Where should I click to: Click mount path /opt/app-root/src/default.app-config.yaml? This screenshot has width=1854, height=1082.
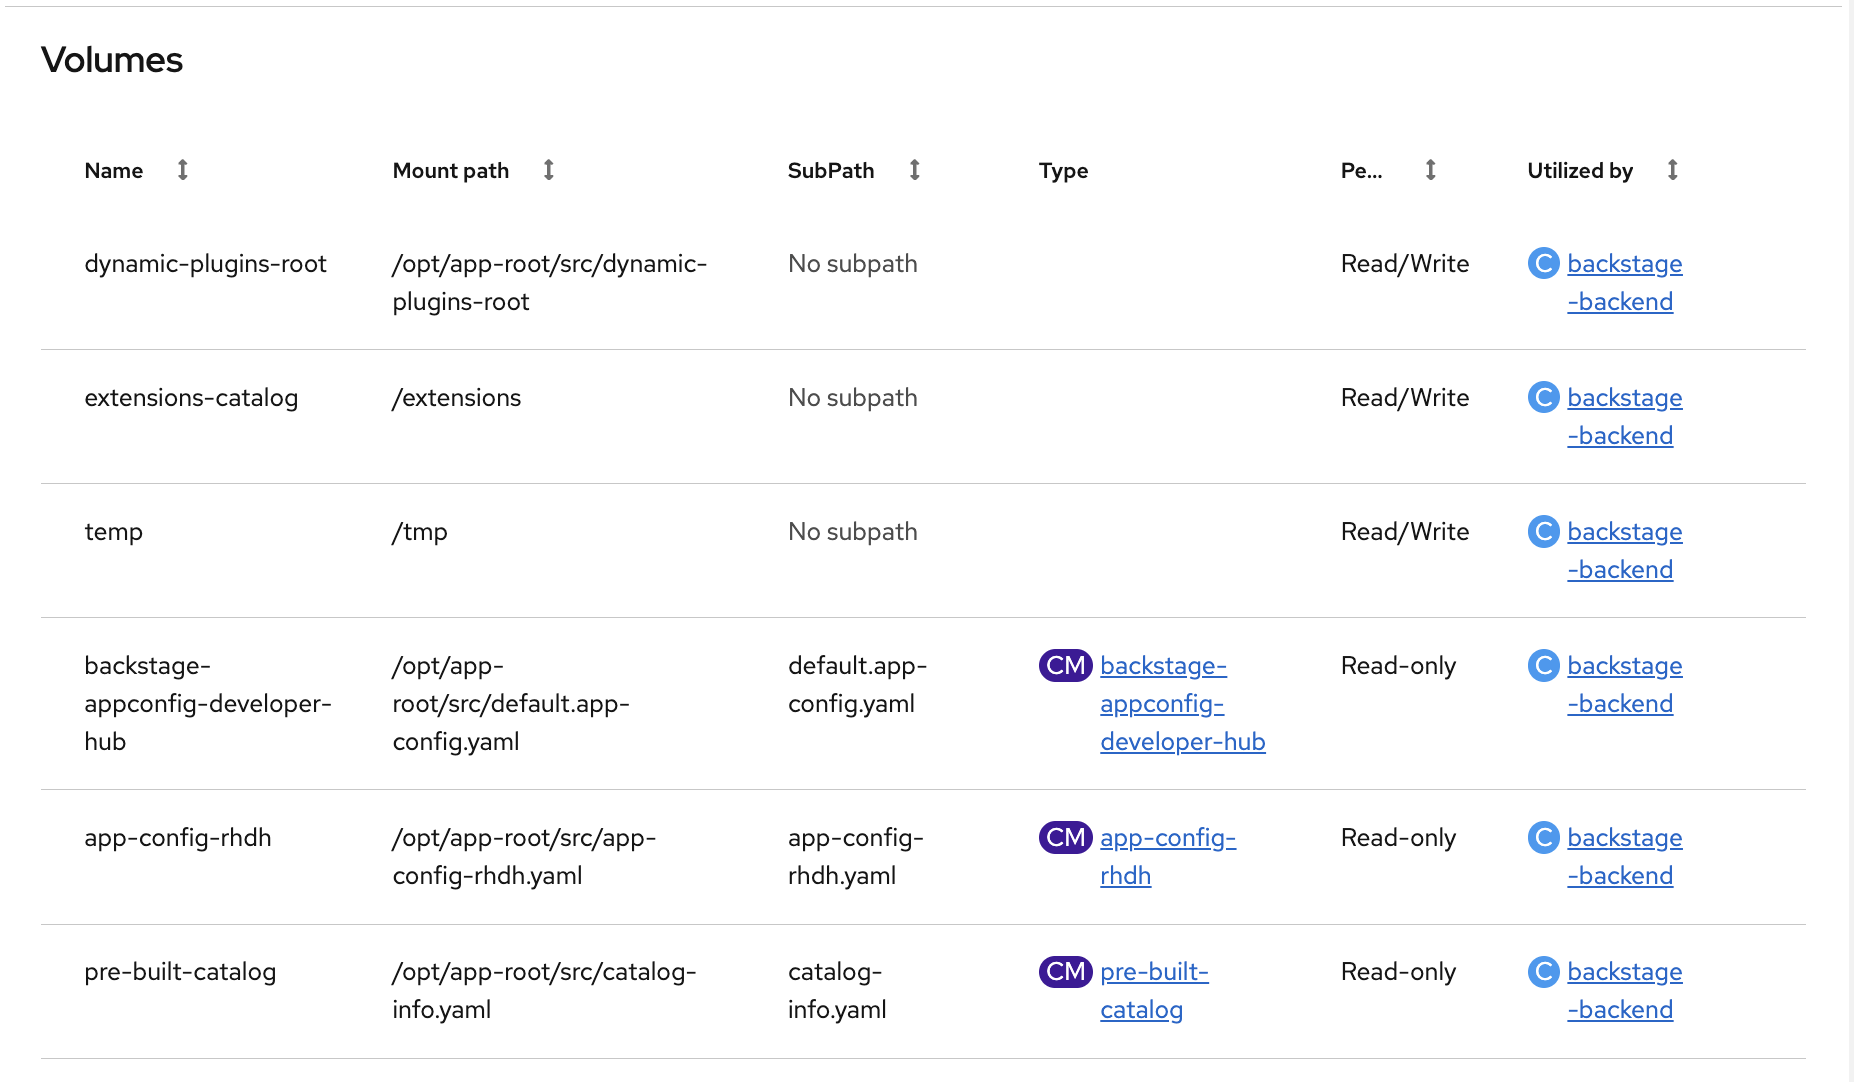click(511, 704)
